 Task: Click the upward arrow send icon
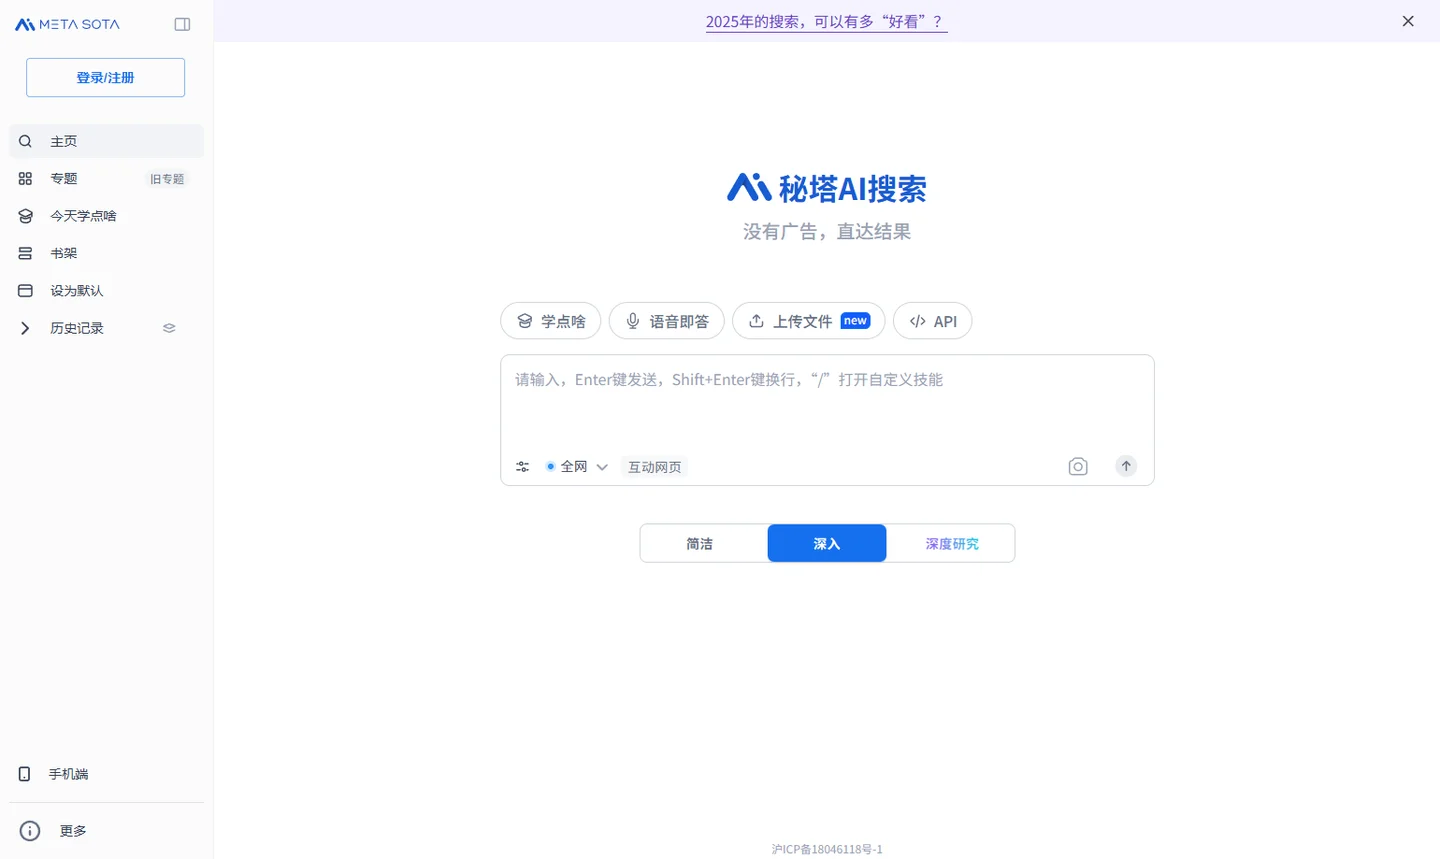pyautogui.click(x=1125, y=466)
